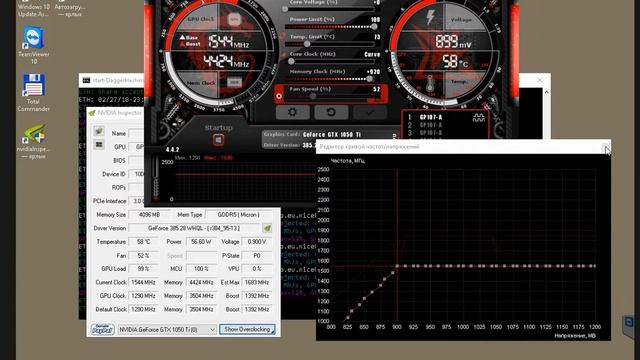
Task: Click the Curve value next to Core Clock
Action: point(372,54)
